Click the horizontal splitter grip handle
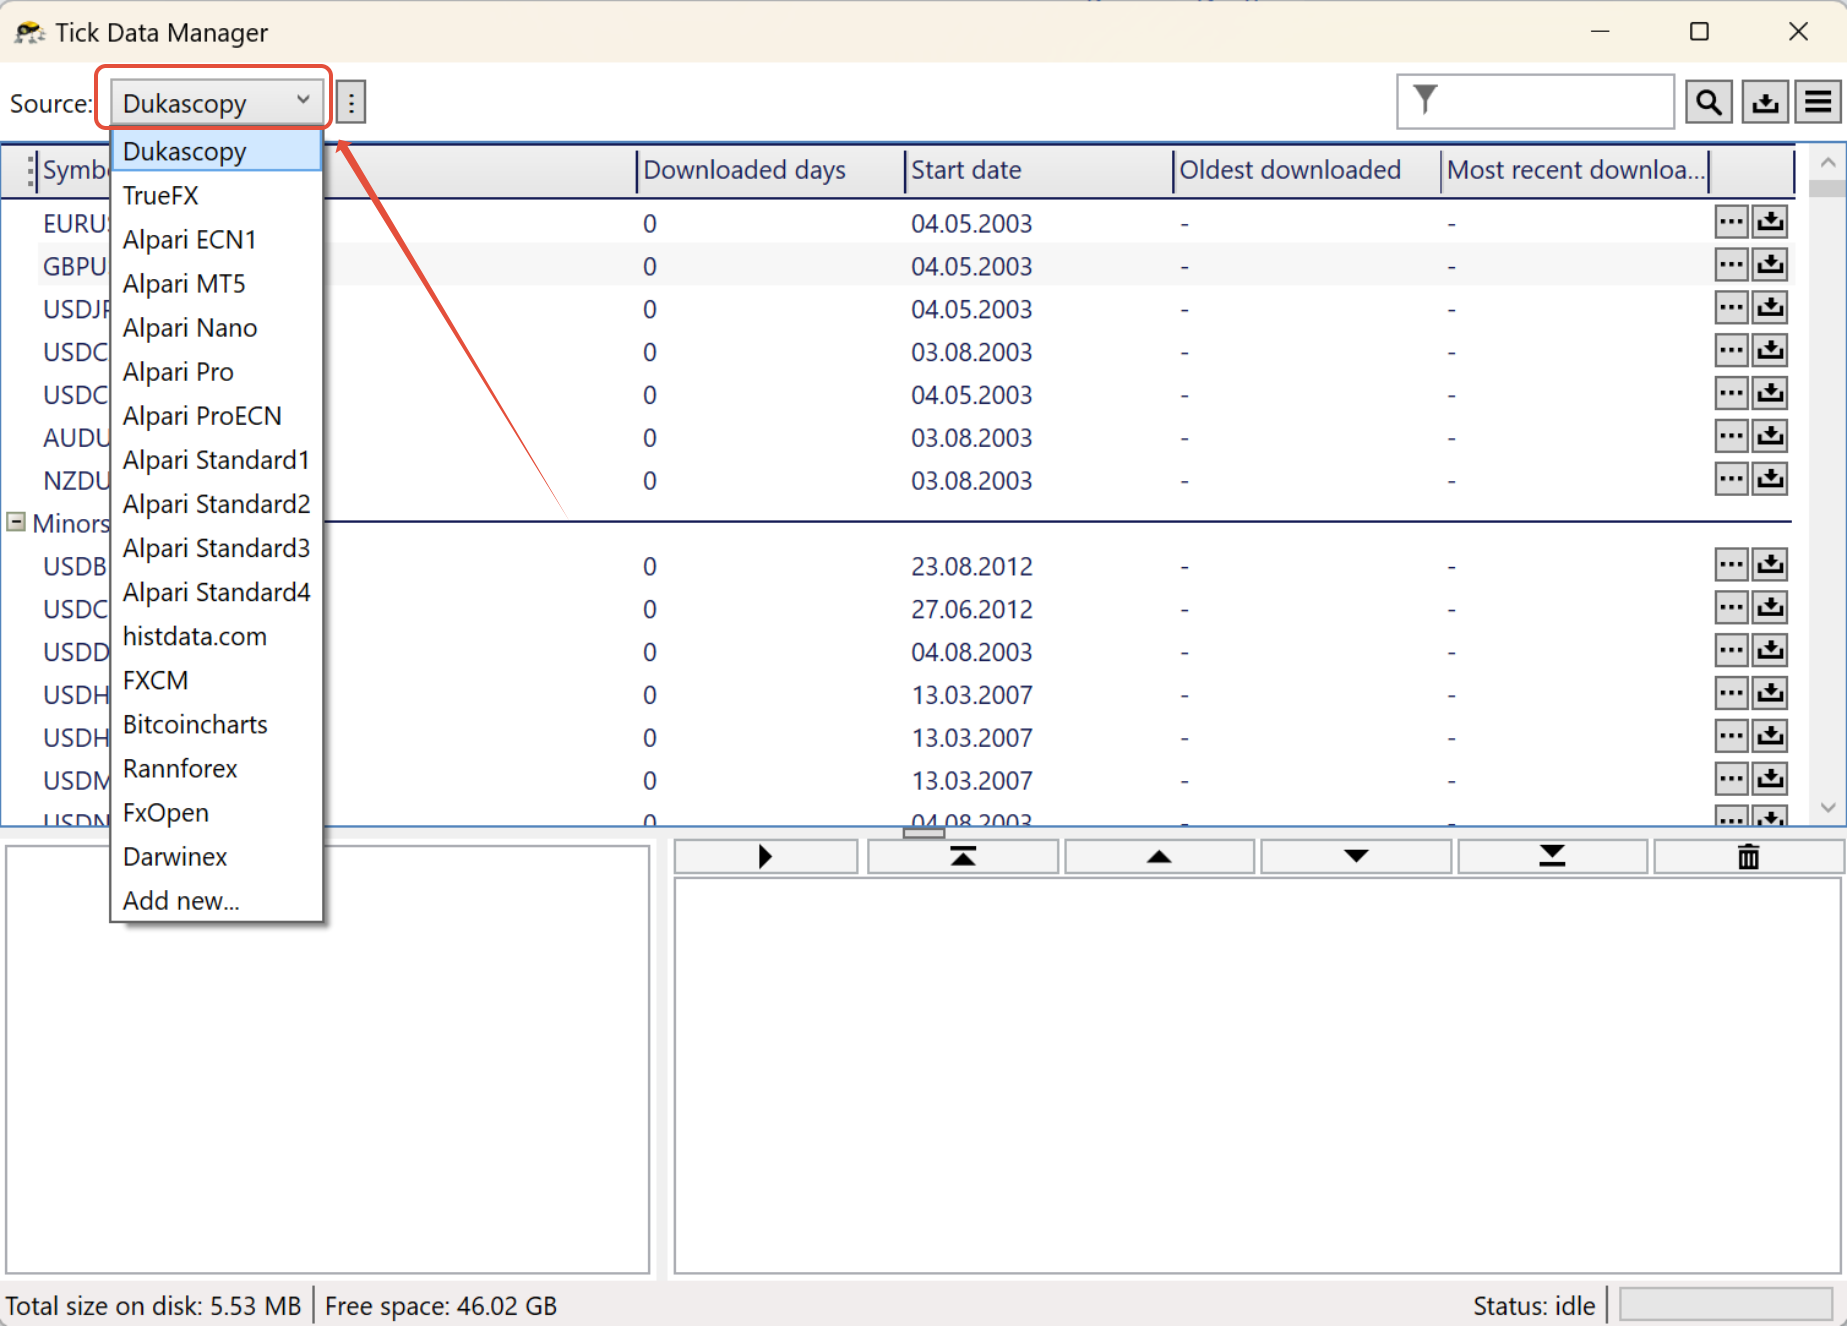Viewport: 1847px width, 1326px height. tap(923, 832)
